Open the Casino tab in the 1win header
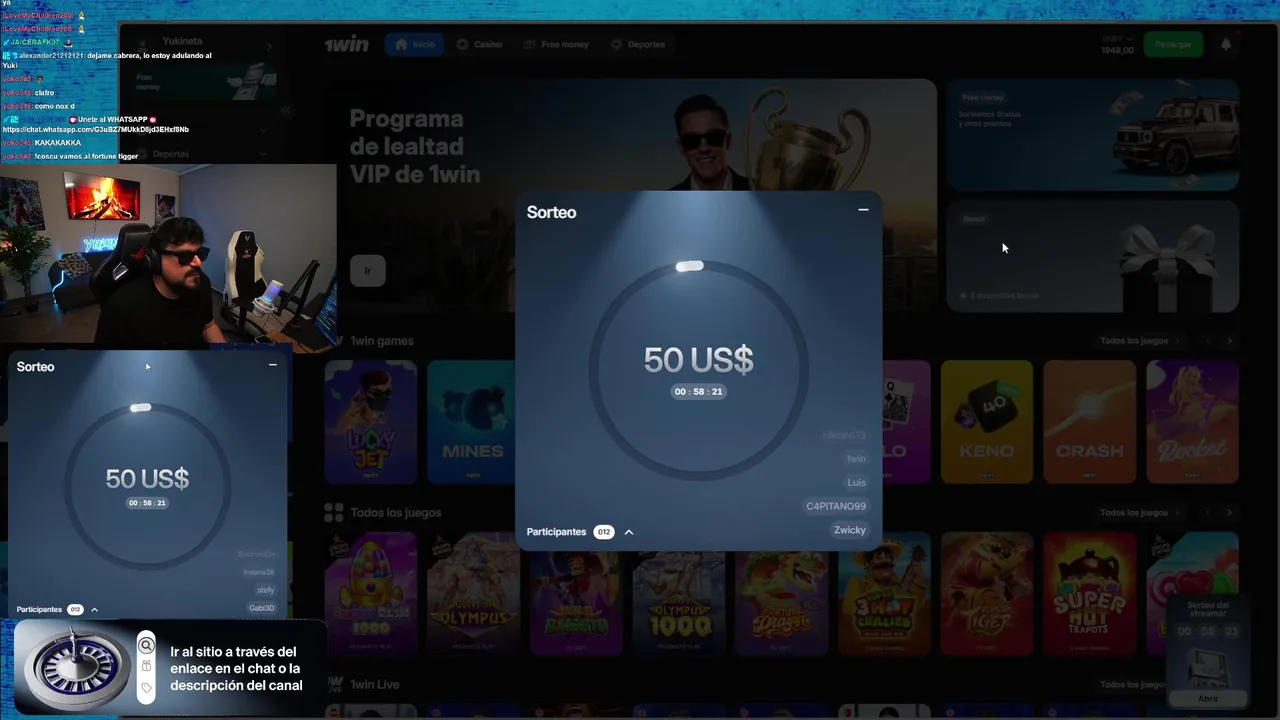 tap(479, 45)
